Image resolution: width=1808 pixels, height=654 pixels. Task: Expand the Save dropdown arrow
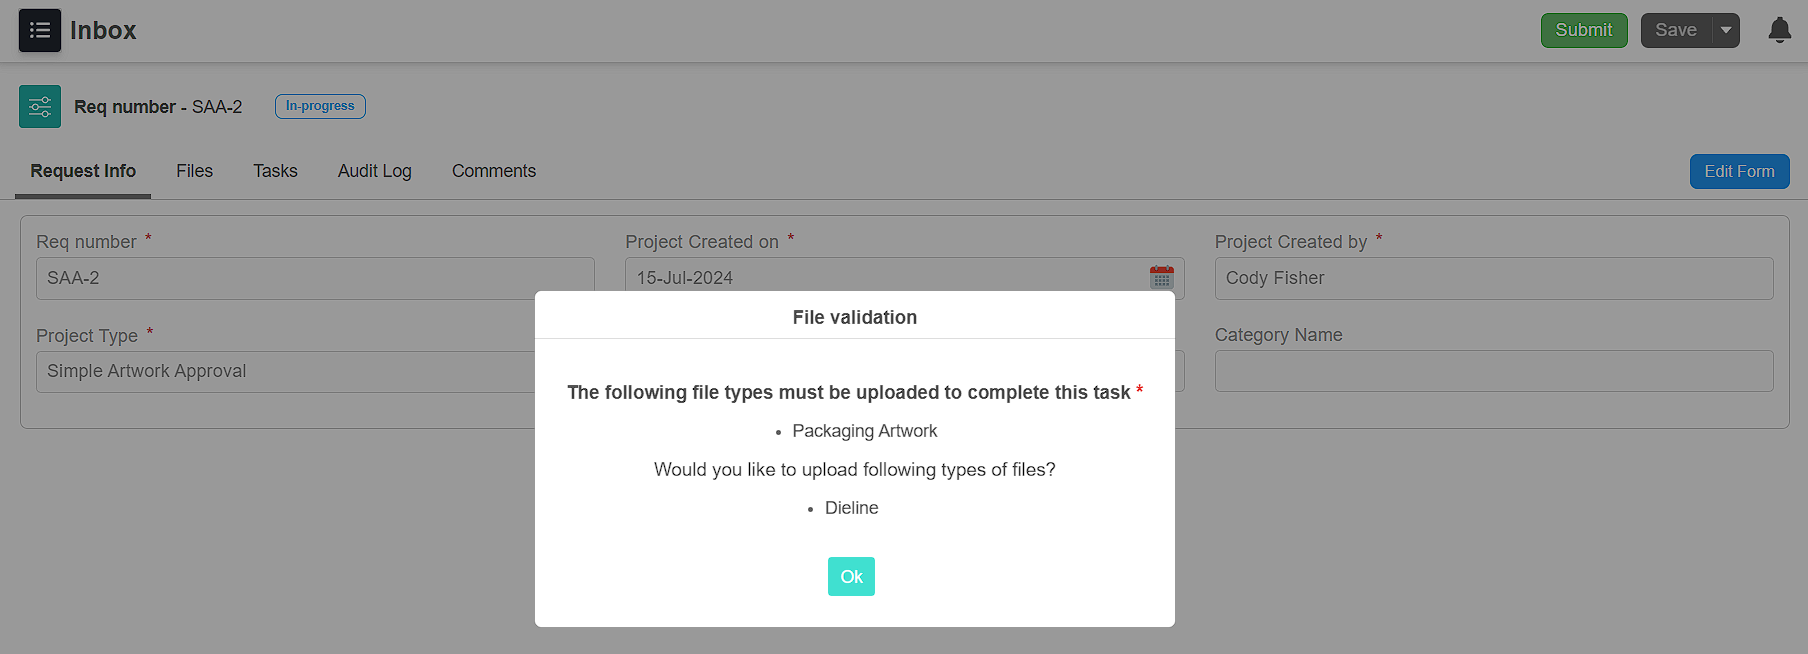(1726, 30)
